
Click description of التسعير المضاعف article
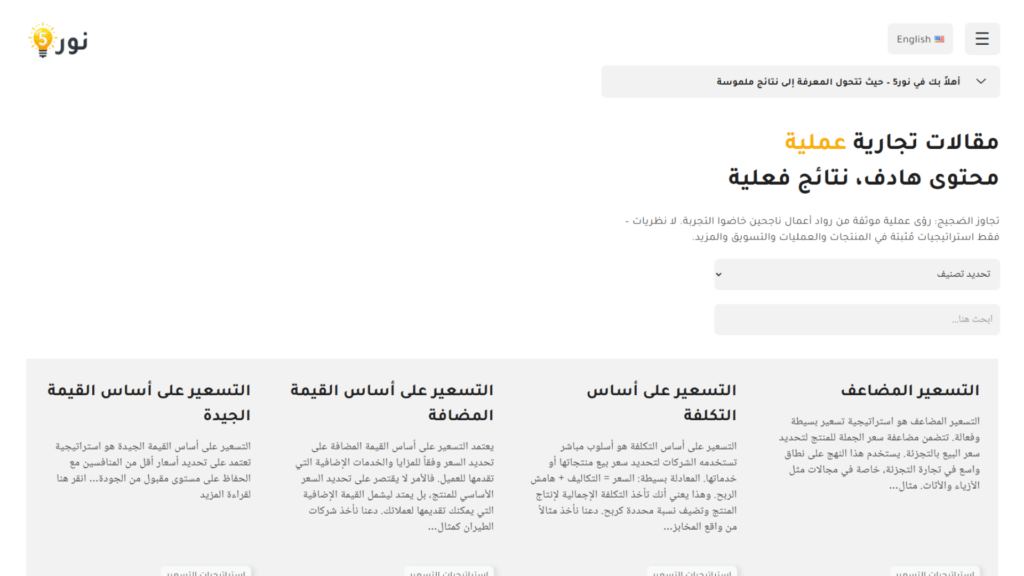[879, 453]
